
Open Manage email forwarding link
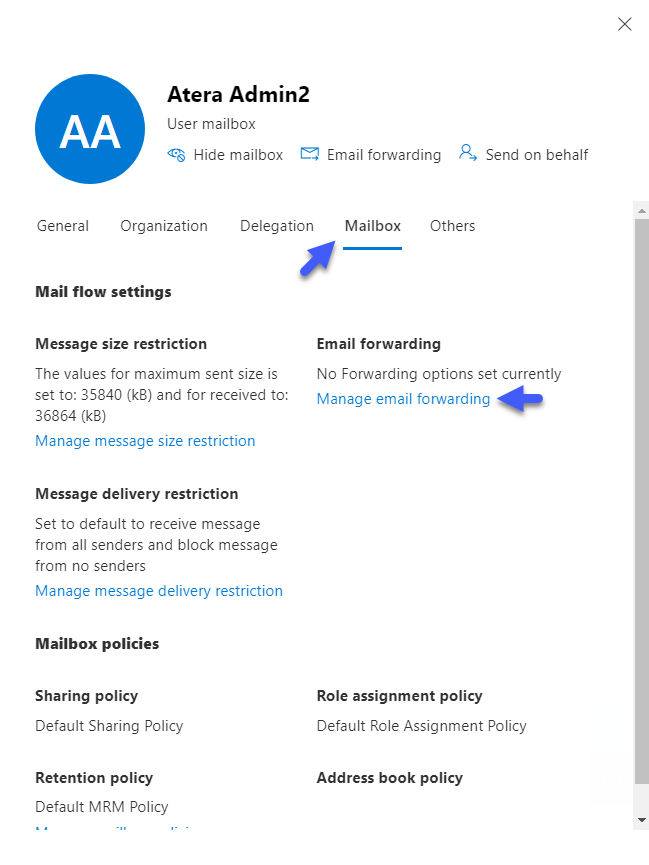(403, 399)
